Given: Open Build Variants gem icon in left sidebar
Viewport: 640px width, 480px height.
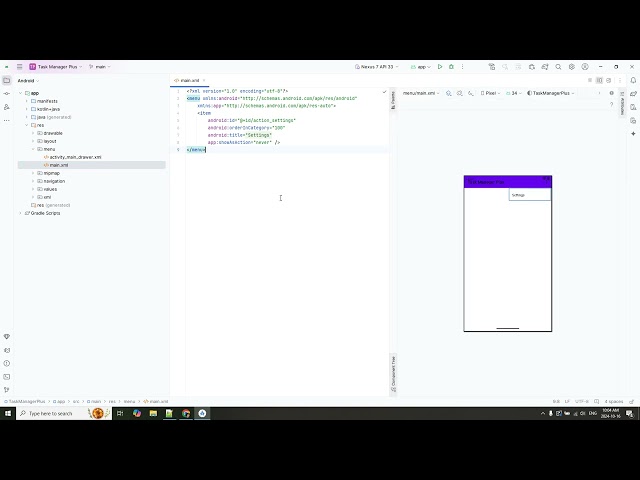Looking at the screenshot, I should [7, 337].
